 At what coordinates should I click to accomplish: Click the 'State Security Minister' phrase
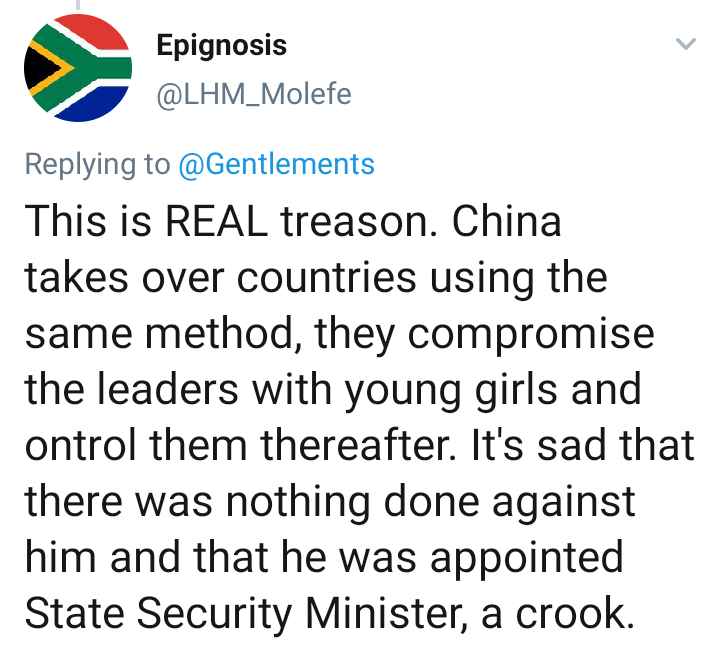(x=248, y=613)
